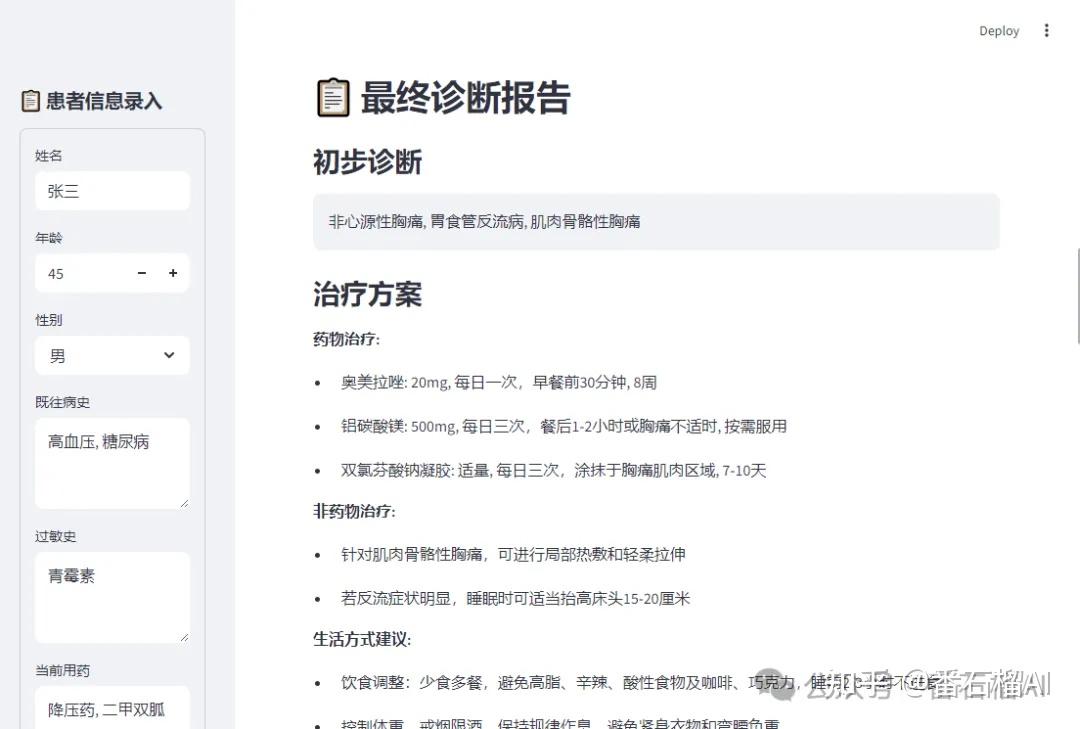This screenshot has width=1080, height=729.
Task: Click the 治疗方案 heading
Action: point(367,294)
